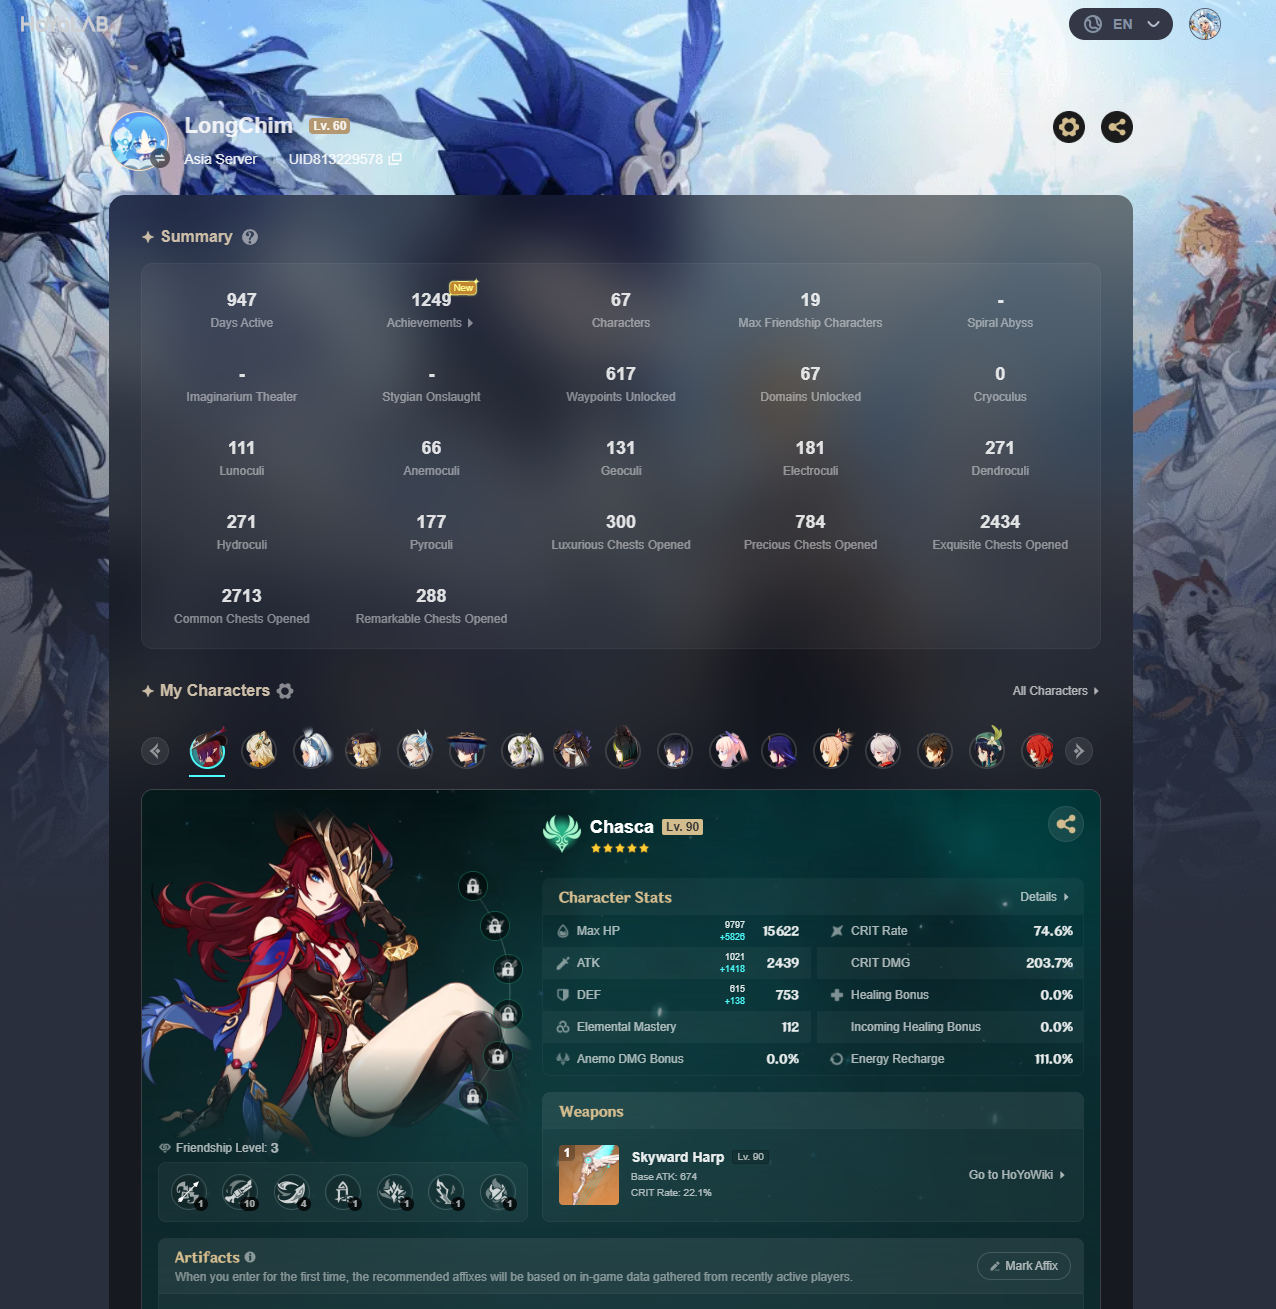Image resolution: width=1276 pixels, height=1309 pixels.
Task: Select the red-haired Diluc avatar
Action: [1039, 750]
